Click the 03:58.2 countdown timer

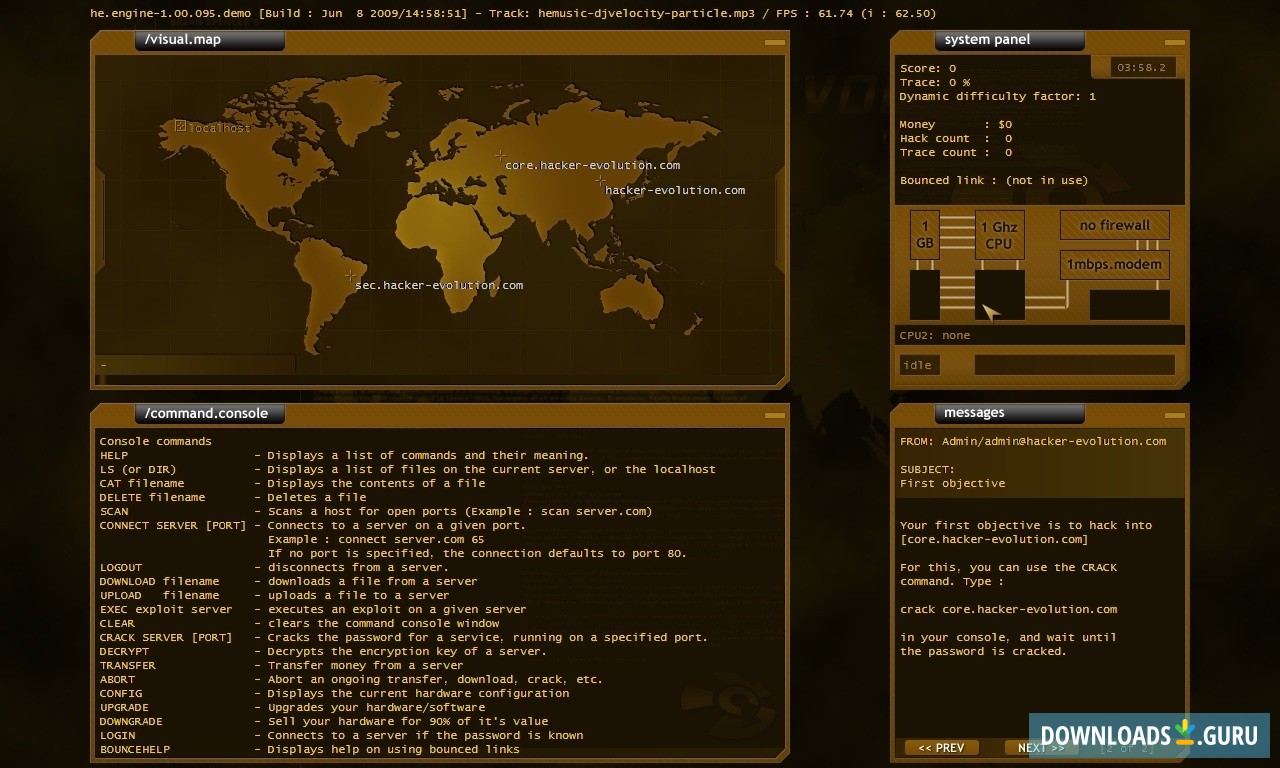1144,68
